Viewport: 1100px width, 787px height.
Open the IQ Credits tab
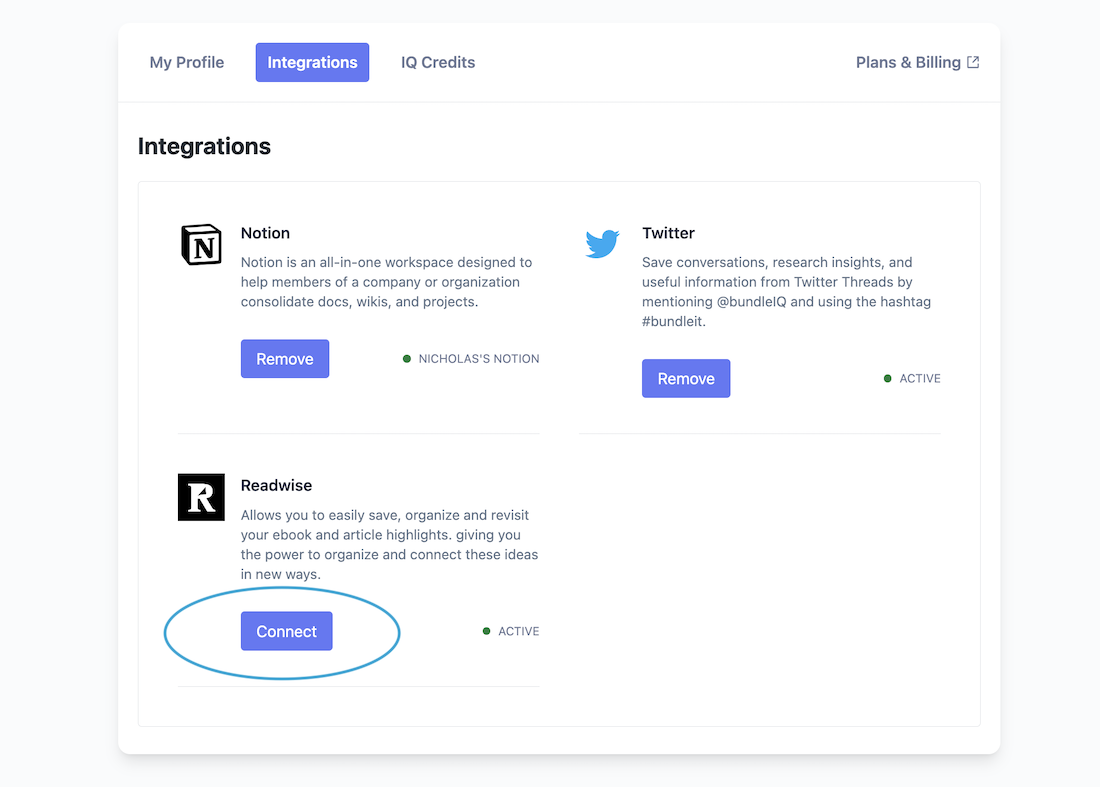[438, 62]
